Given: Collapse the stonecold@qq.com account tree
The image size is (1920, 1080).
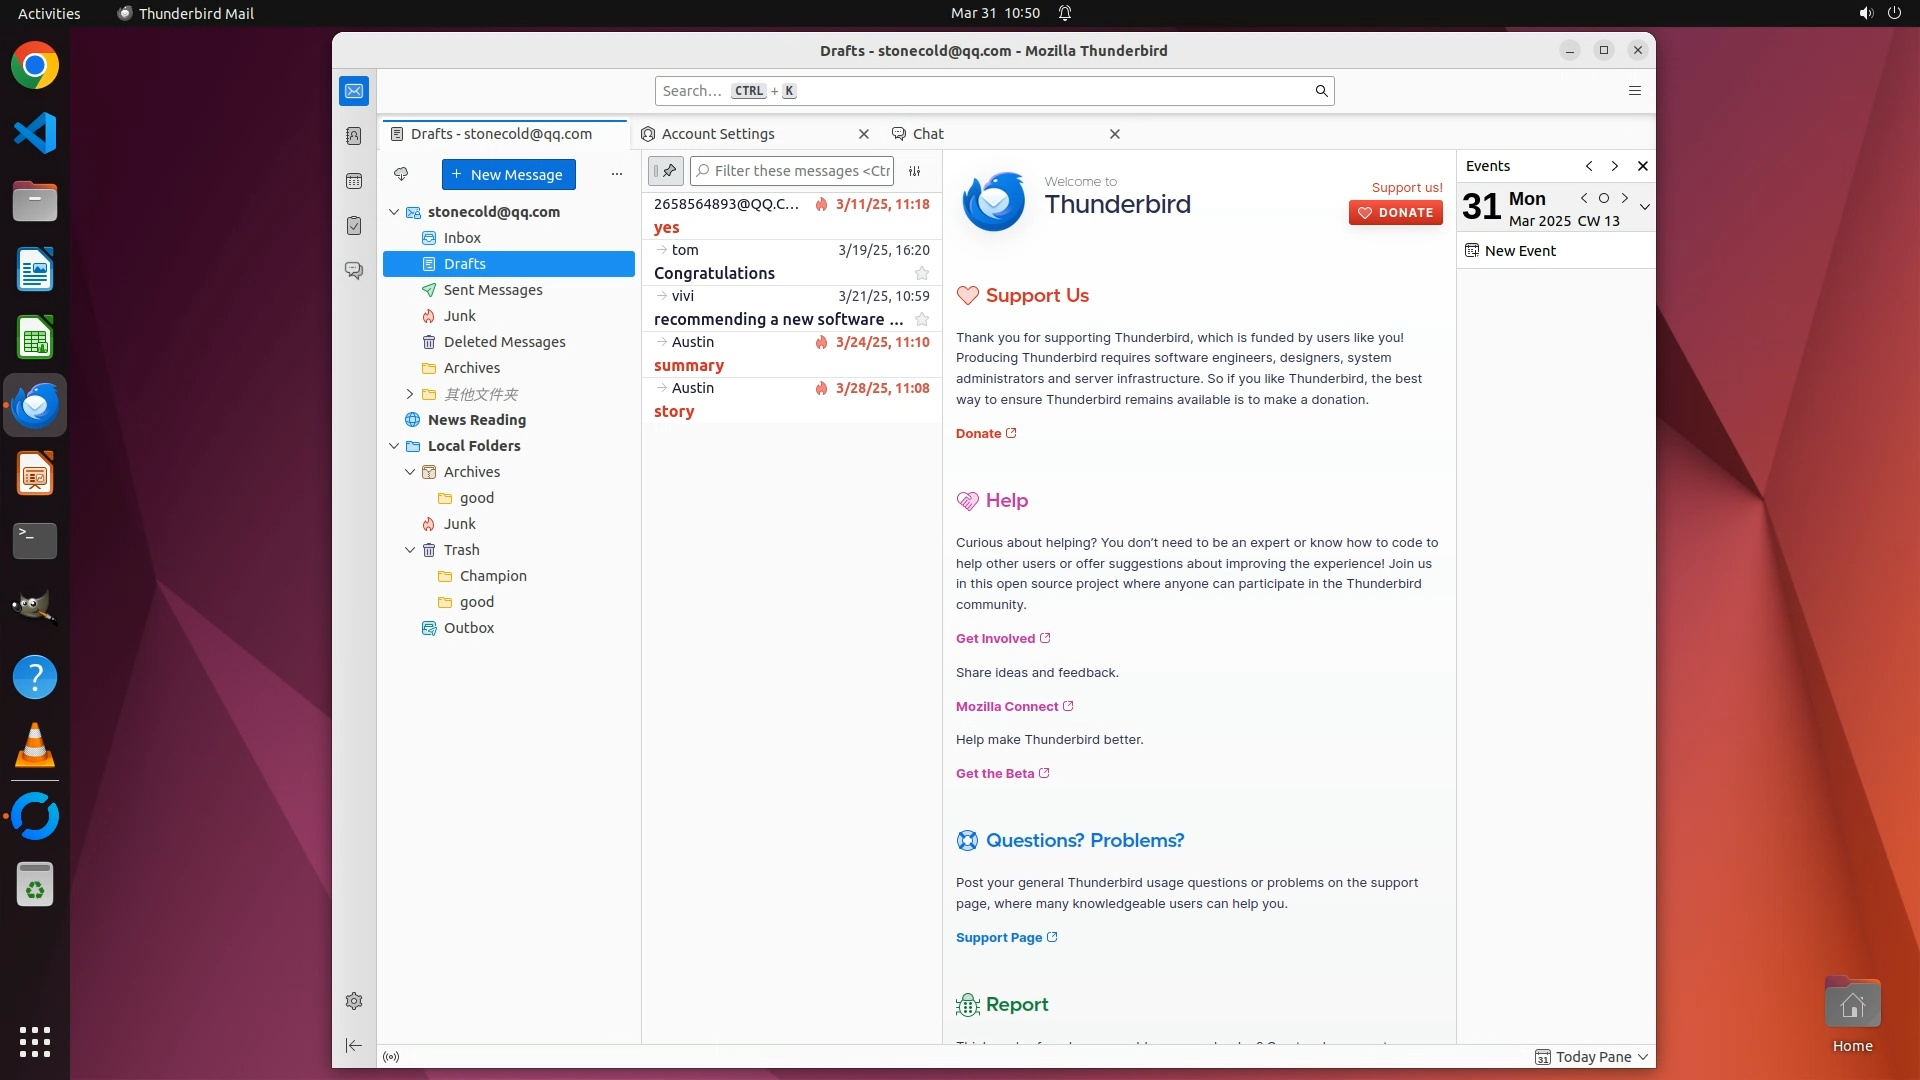Looking at the screenshot, I should click(394, 212).
